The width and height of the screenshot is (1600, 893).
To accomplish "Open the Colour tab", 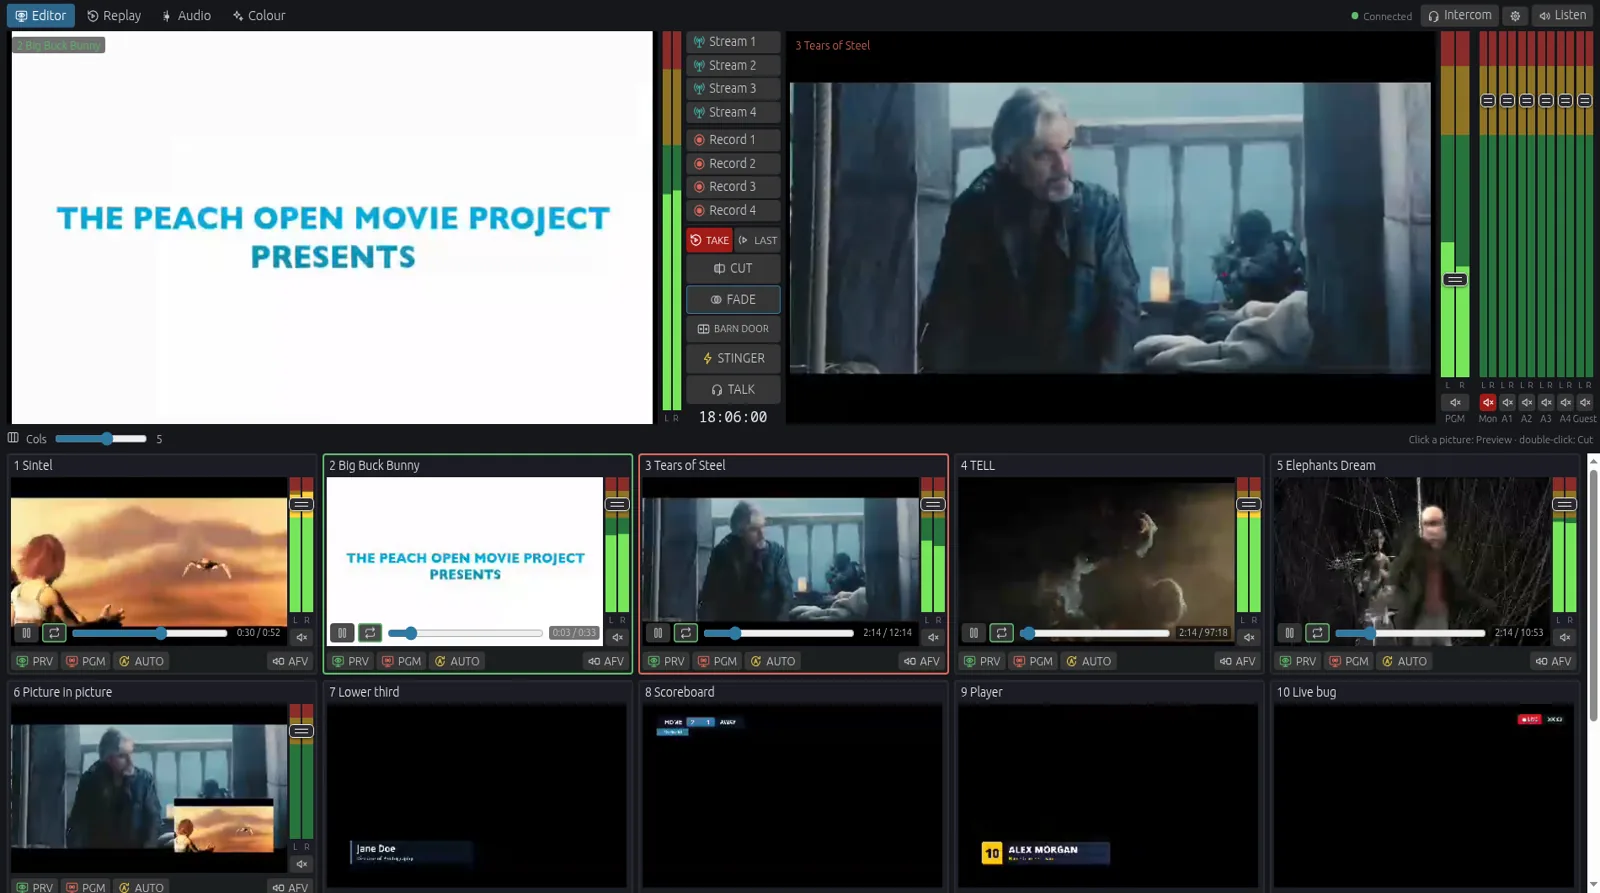I will tap(259, 16).
